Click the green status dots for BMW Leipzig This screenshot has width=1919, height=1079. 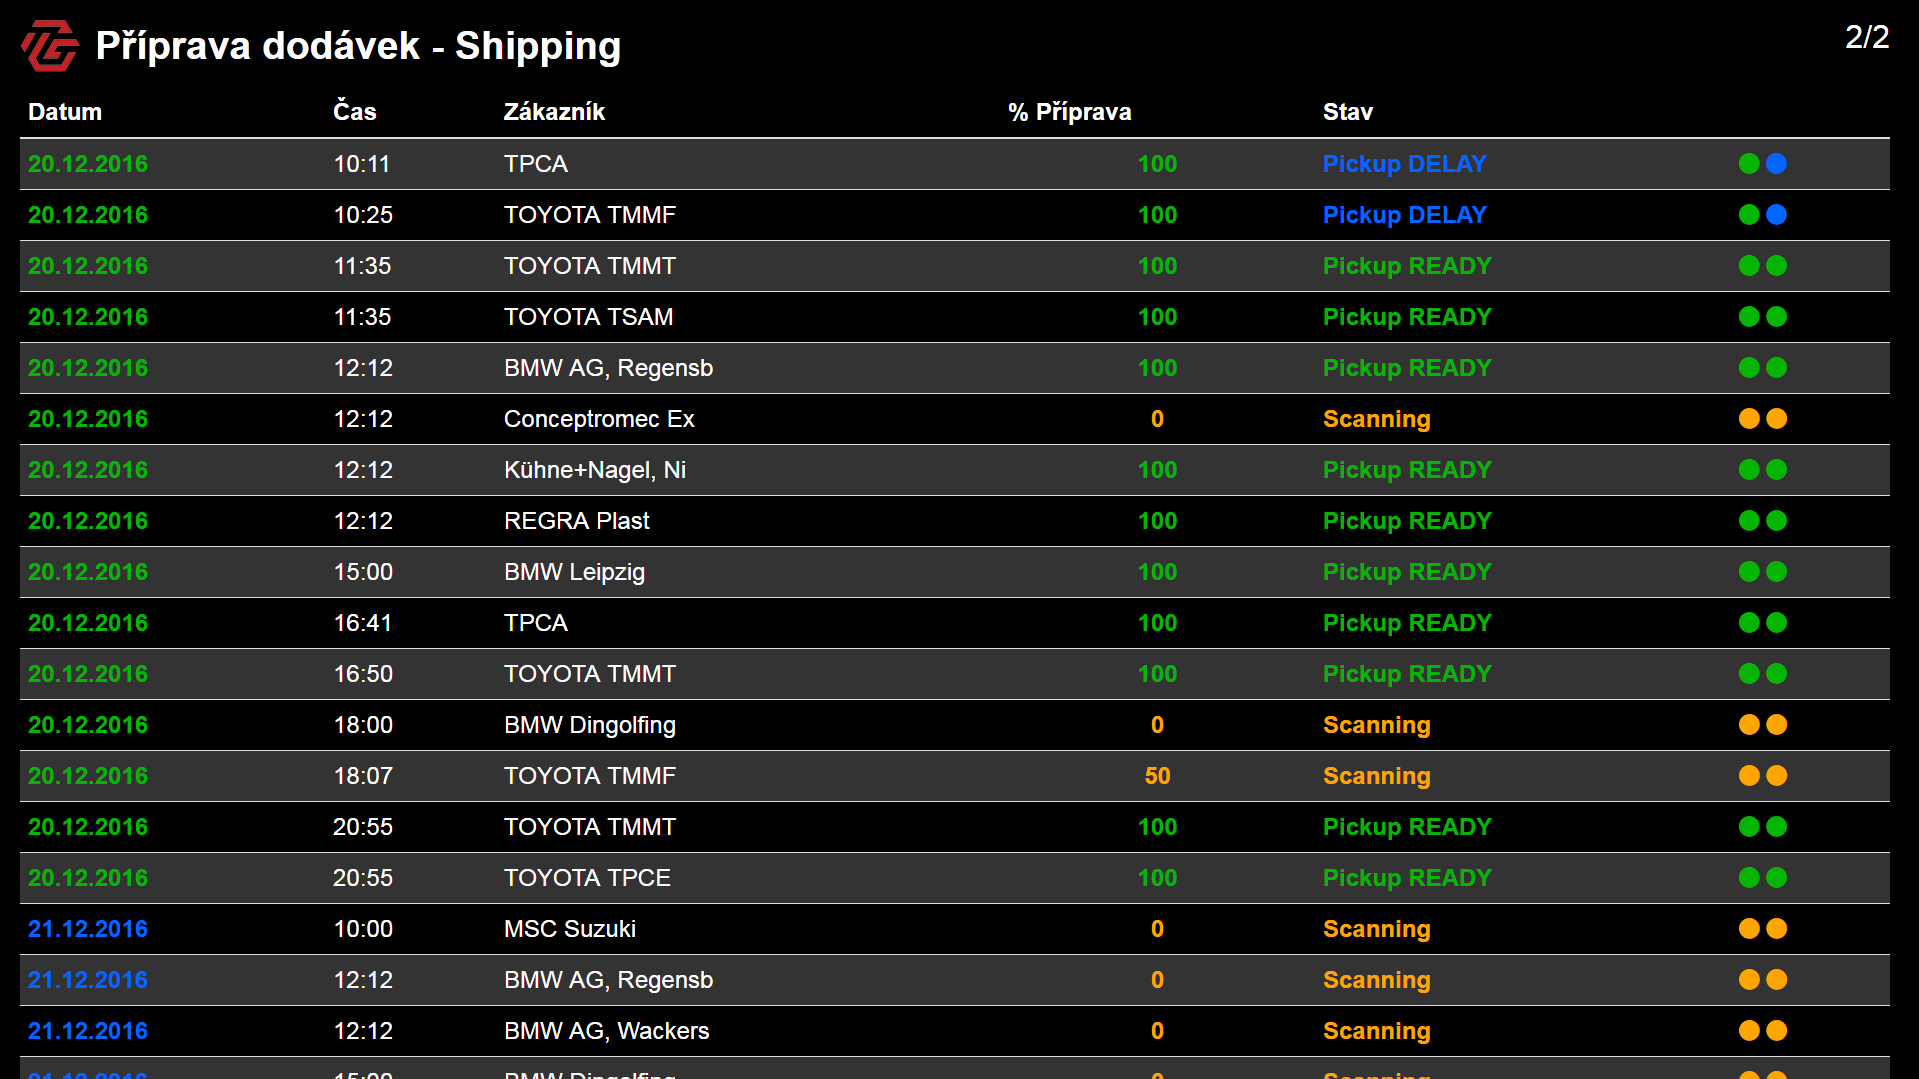pyautogui.click(x=1763, y=572)
